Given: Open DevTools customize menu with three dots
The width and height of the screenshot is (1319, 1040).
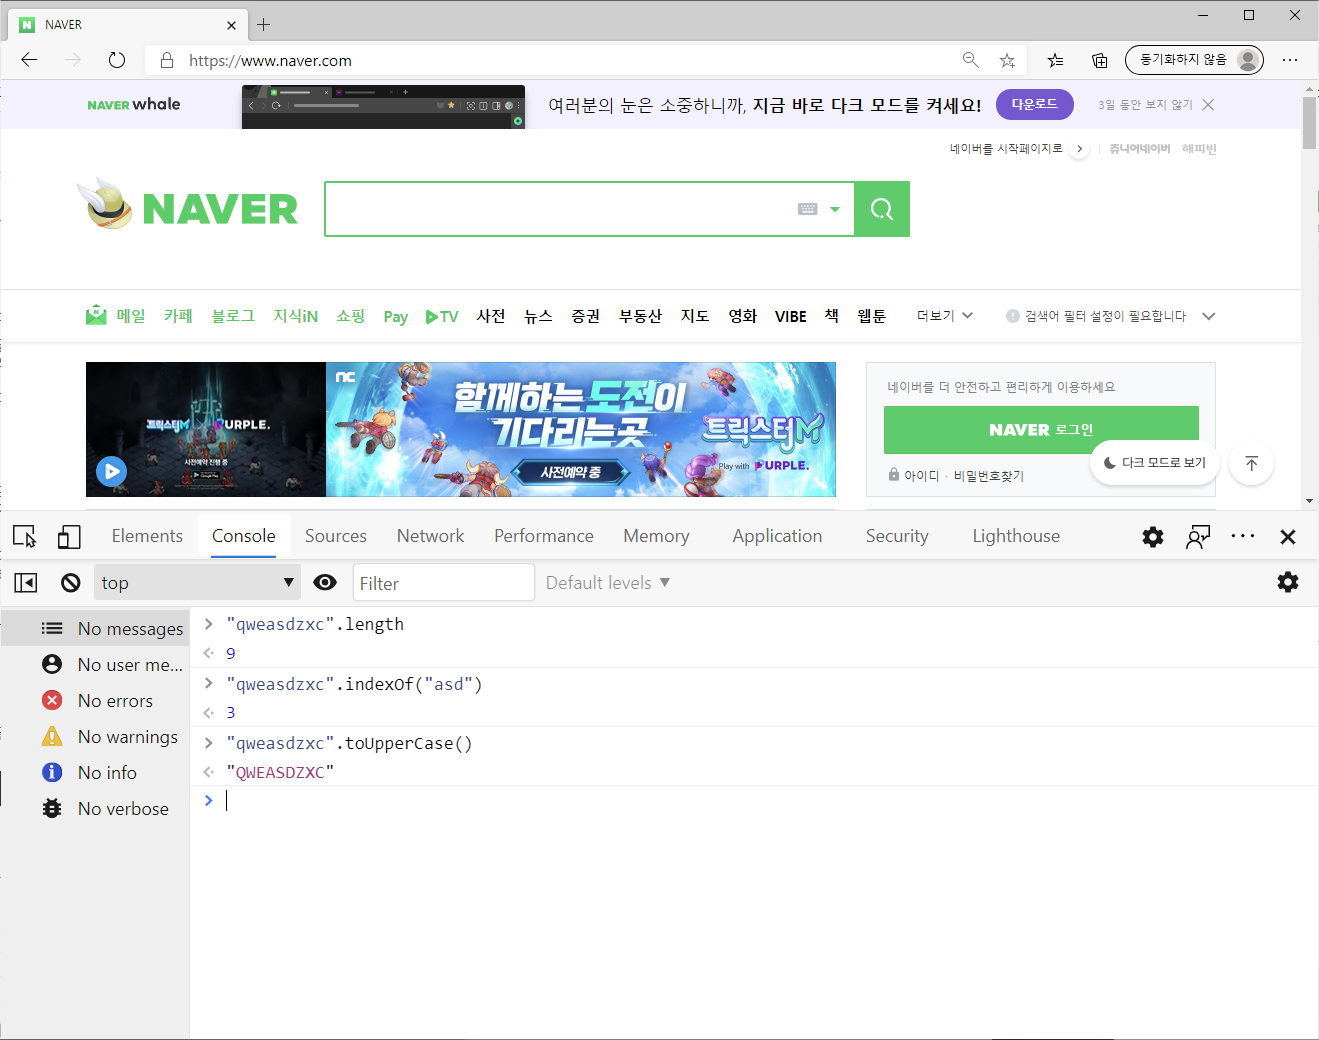Looking at the screenshot, I should 1243,536.
